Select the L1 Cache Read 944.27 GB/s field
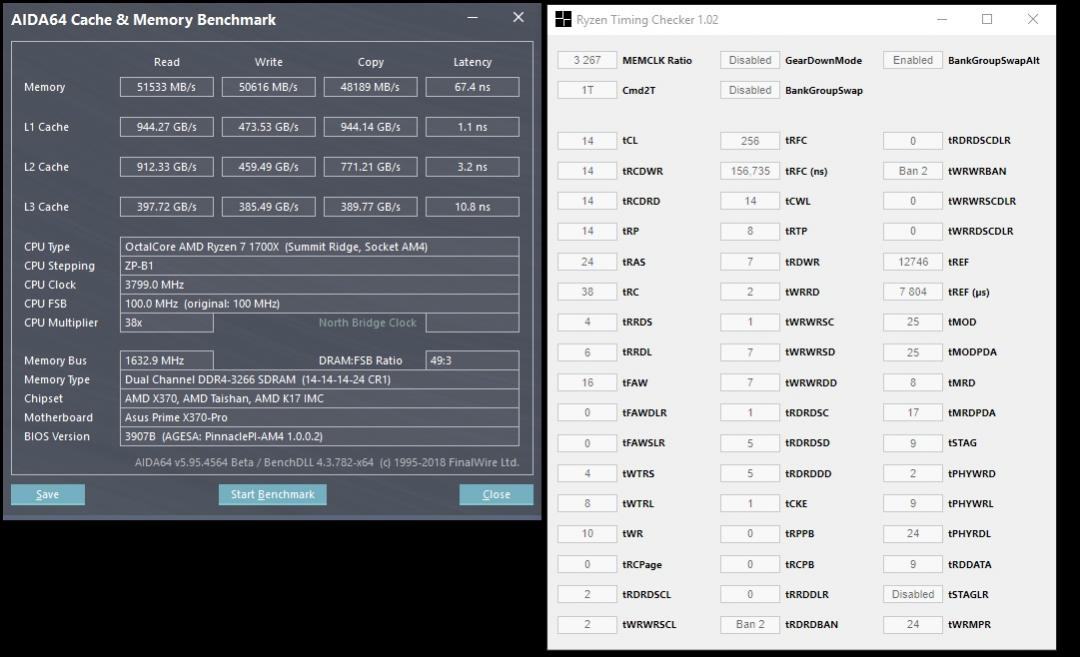Viewport: 1080px width, 657px height. tap(167, 127)
